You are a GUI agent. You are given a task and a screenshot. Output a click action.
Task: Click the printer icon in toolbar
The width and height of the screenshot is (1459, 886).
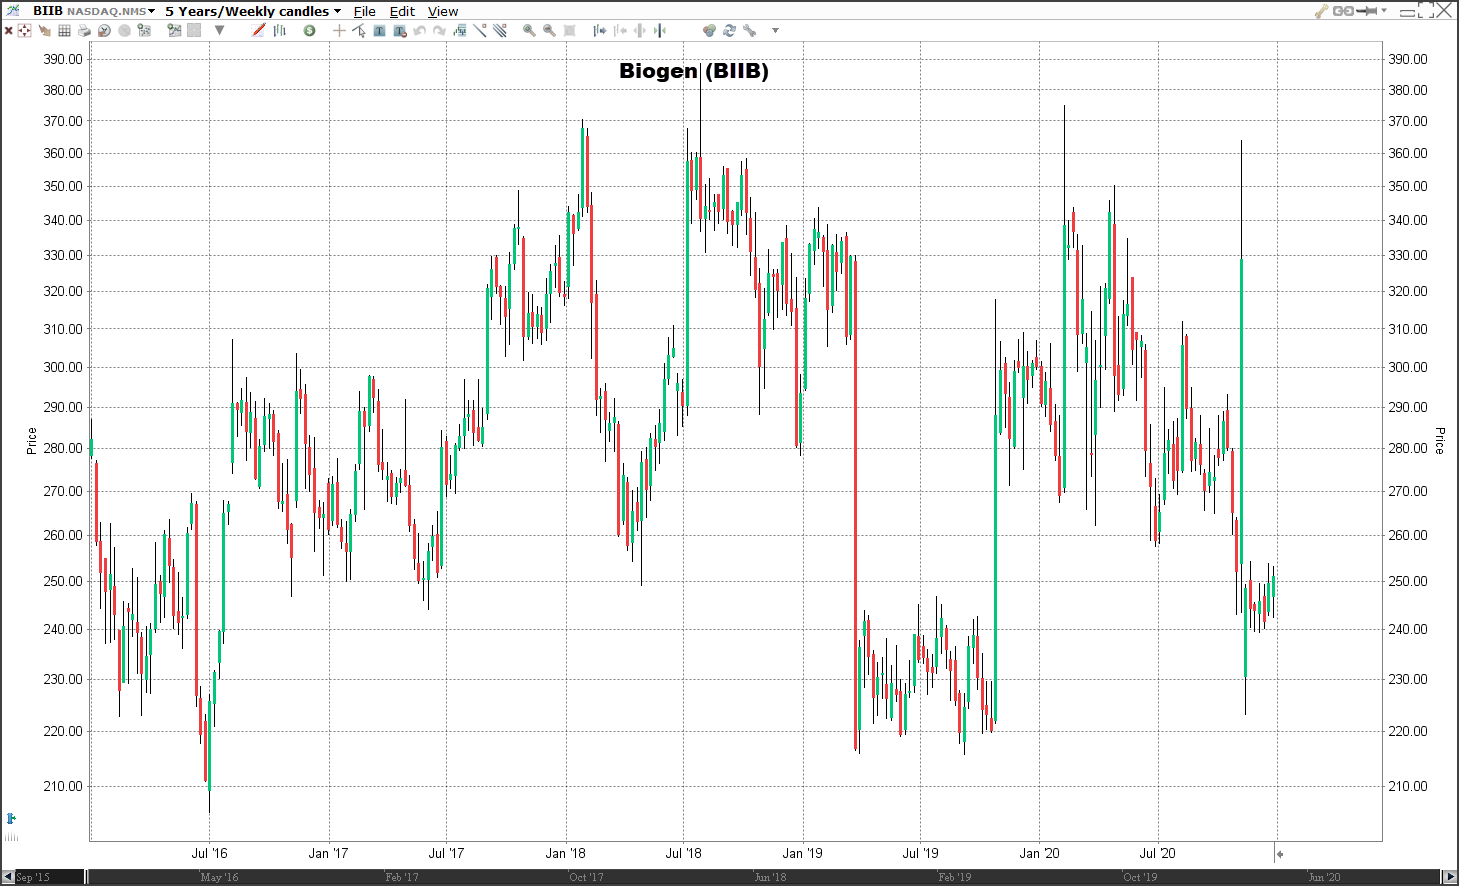tap(84, 31)
